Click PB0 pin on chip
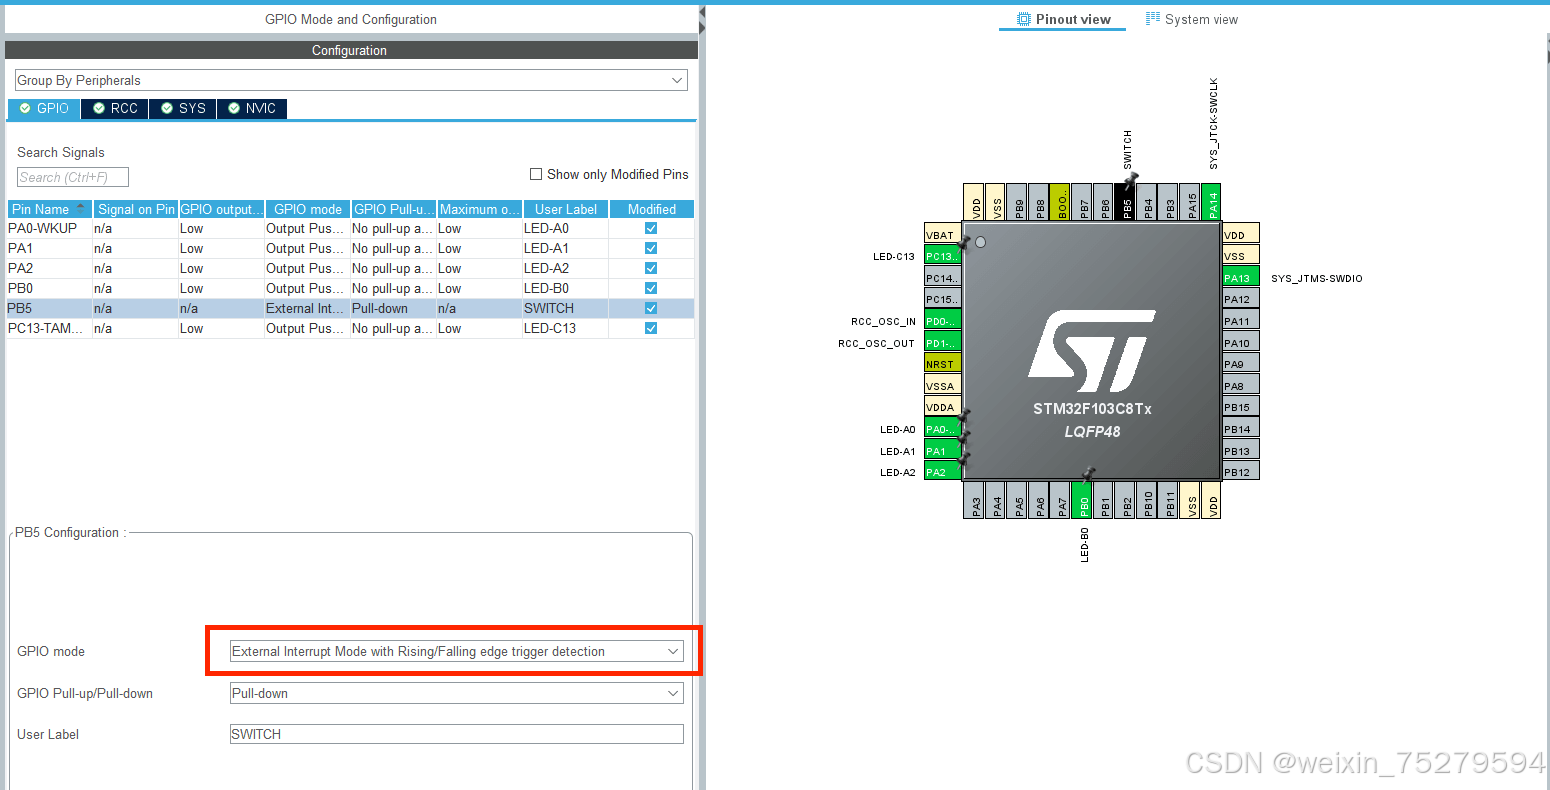The height and width of the screenshot is (790, 1550). tap(1083, 500)
